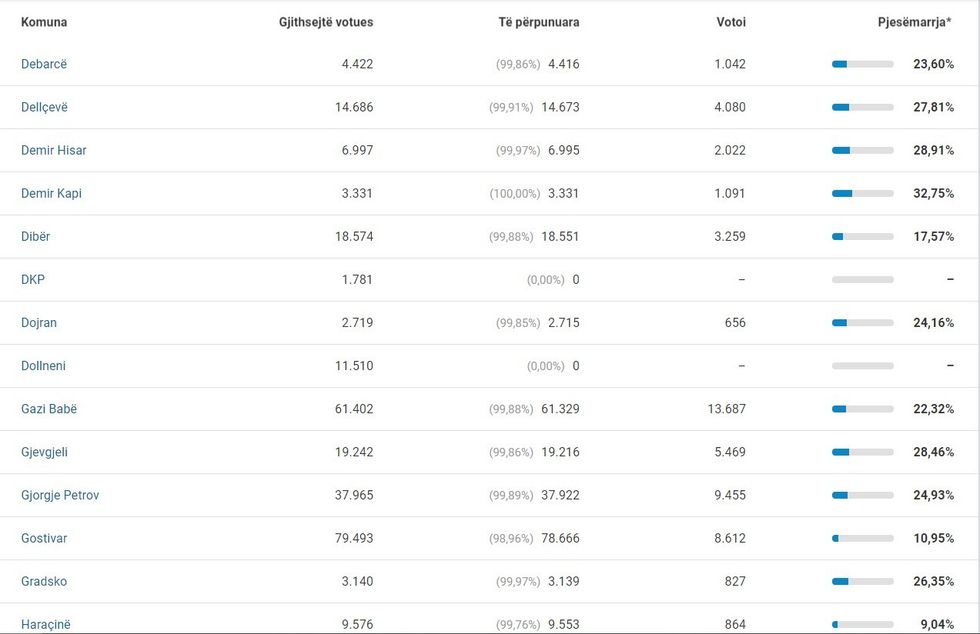Open the Dellçevë municipality link
980x634 pixels.
pos(45,107)
